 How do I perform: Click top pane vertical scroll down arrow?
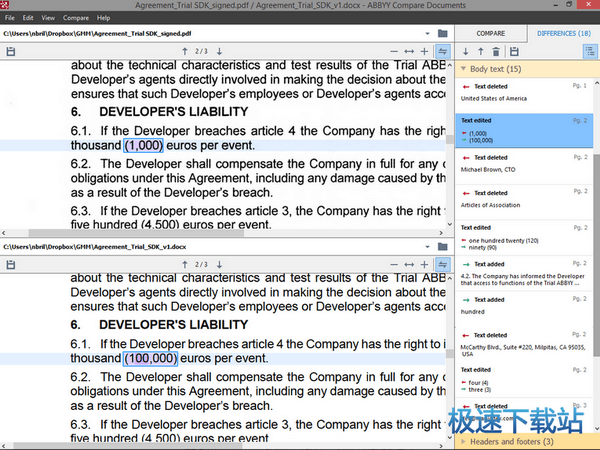[450, 225]
